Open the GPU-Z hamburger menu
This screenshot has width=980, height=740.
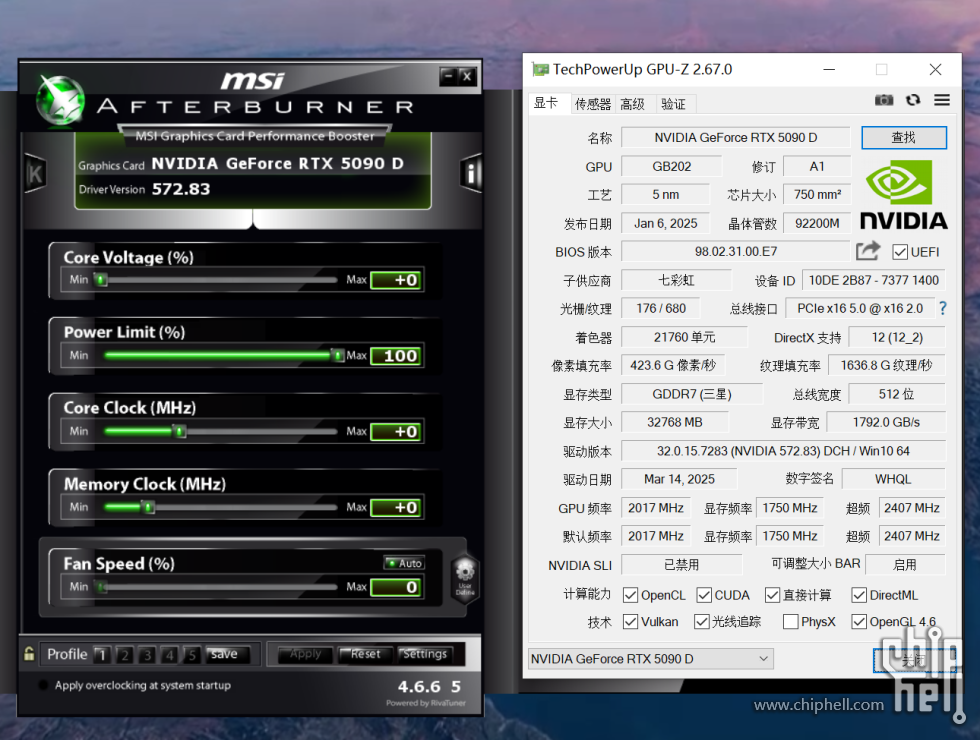point(942,100)
